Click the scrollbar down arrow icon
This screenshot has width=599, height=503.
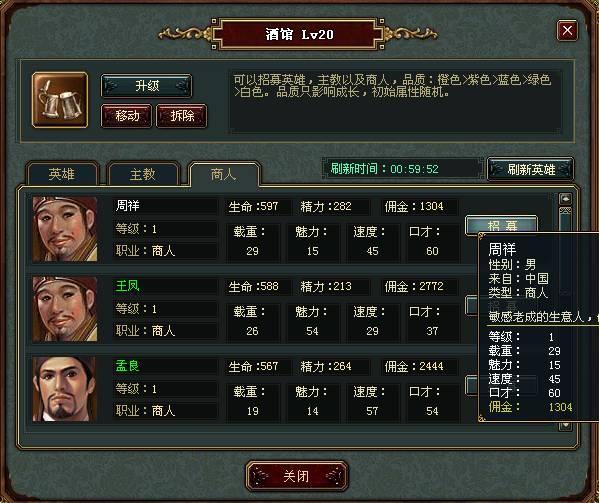pos(565,425)
